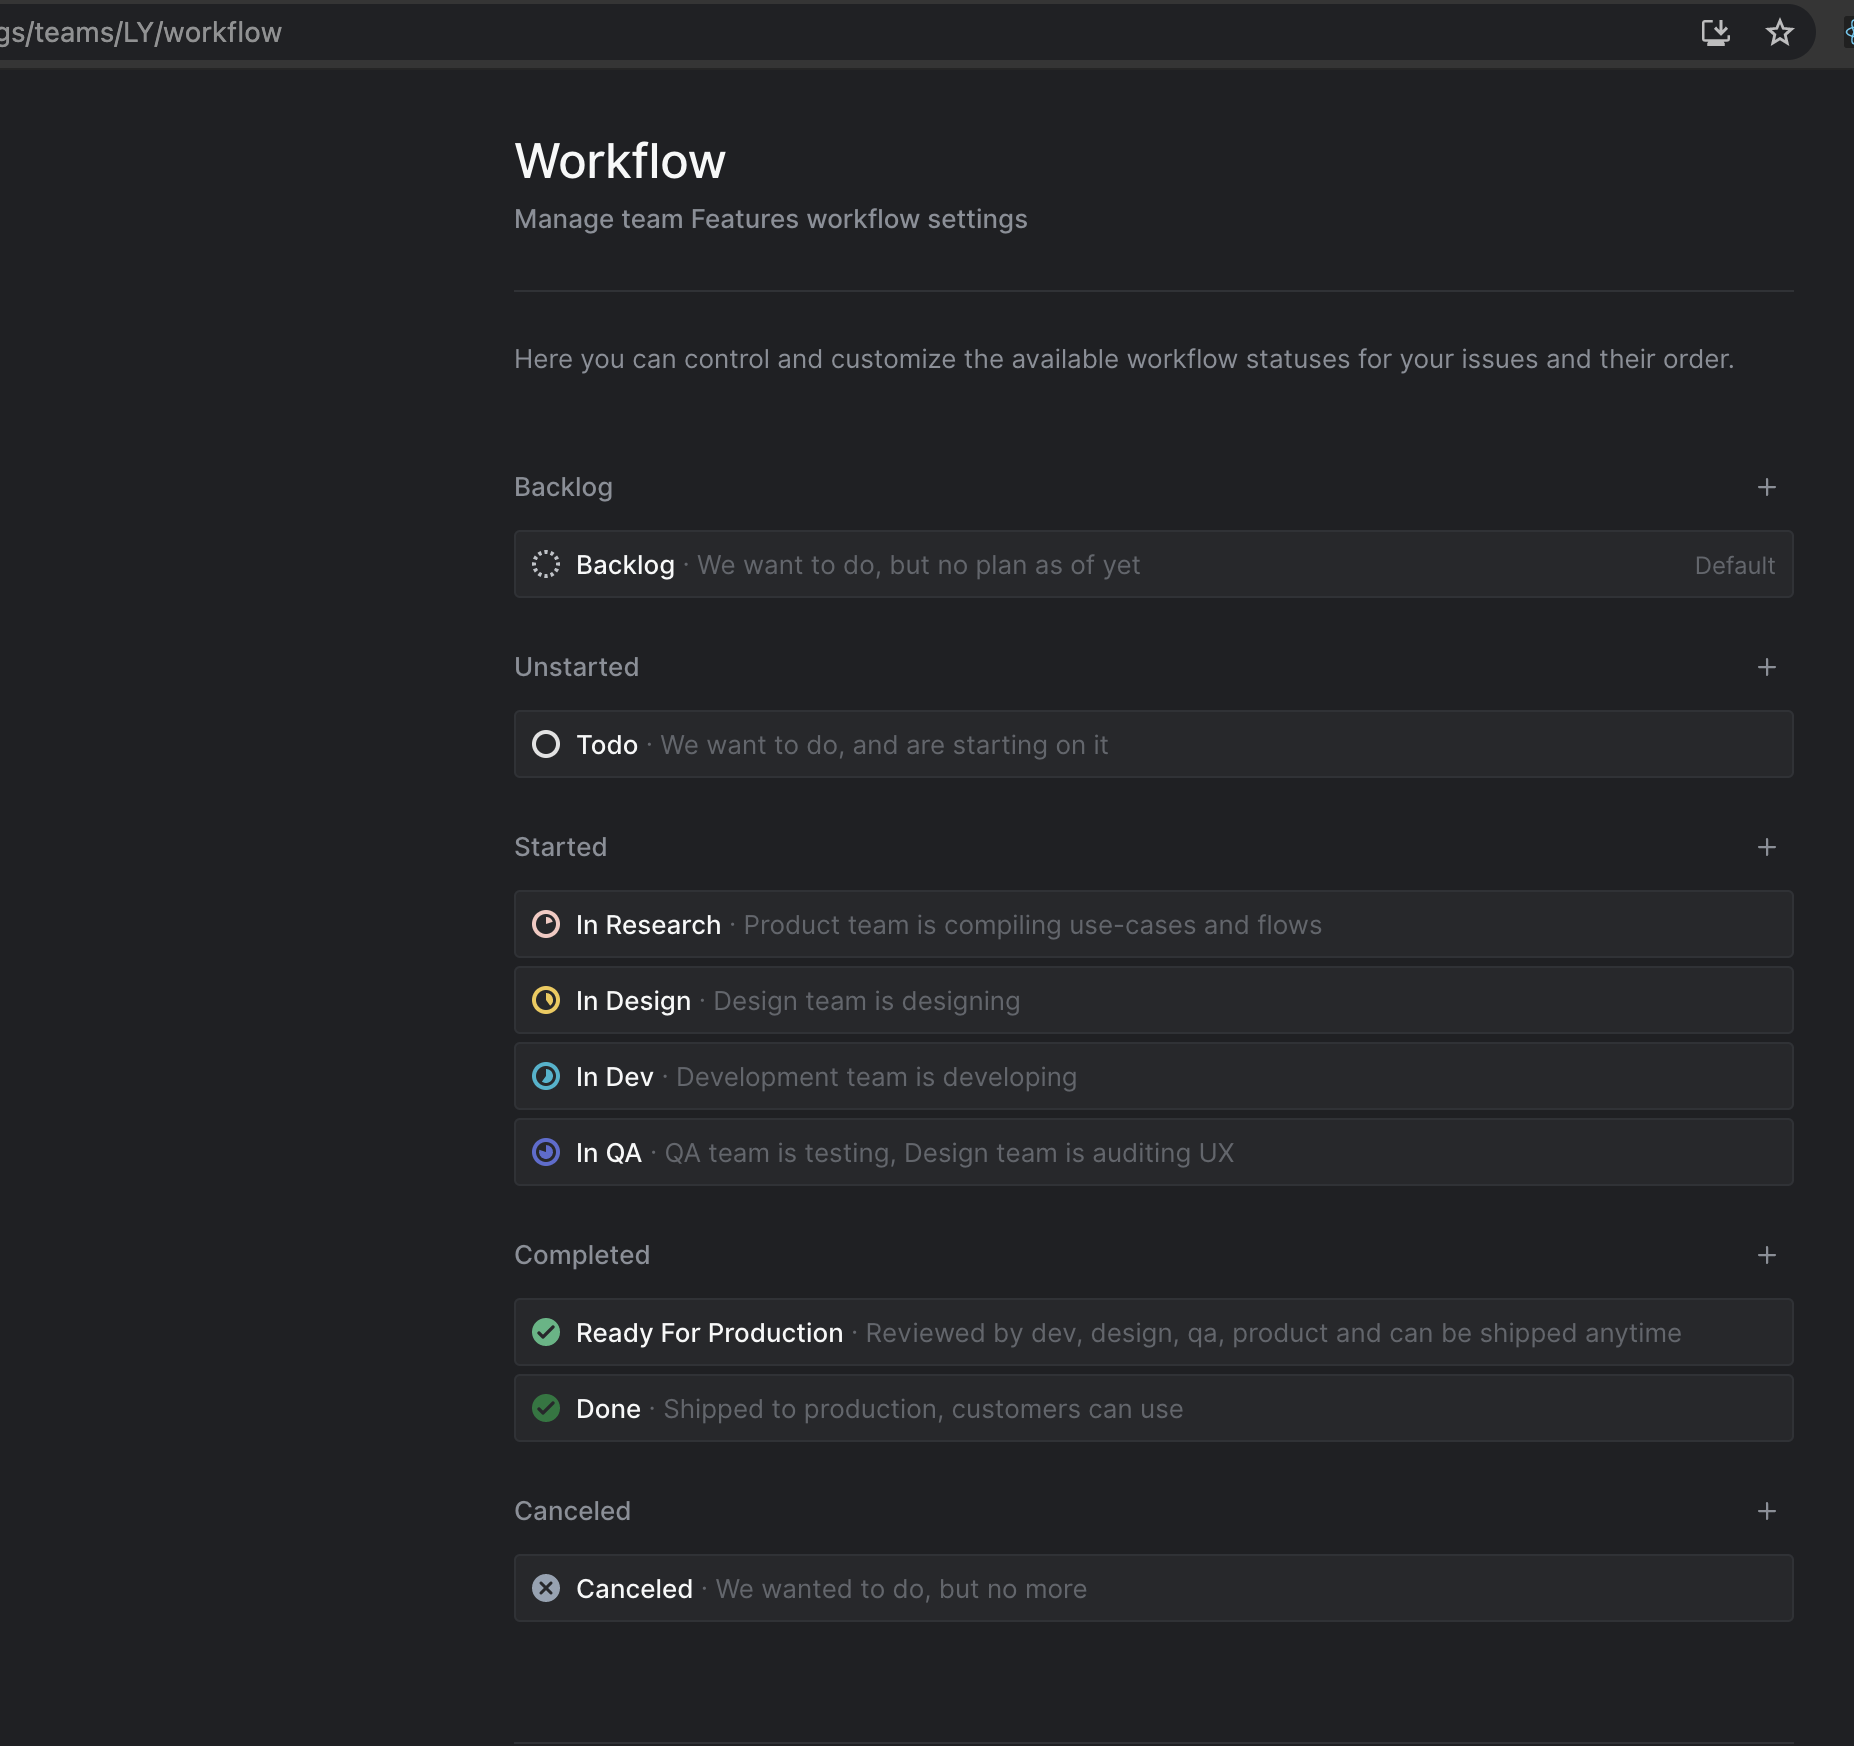Click the Canceled status description text
The image size is (1854, 1746).
click(901, 1589)
